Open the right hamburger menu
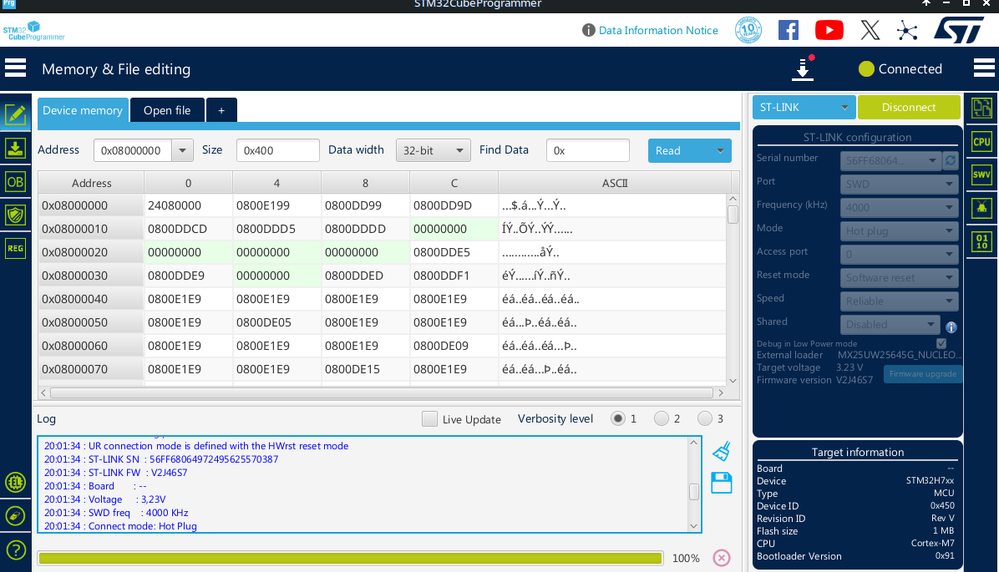Viewport: 999px width, 572px height. [x=984, y=68]
